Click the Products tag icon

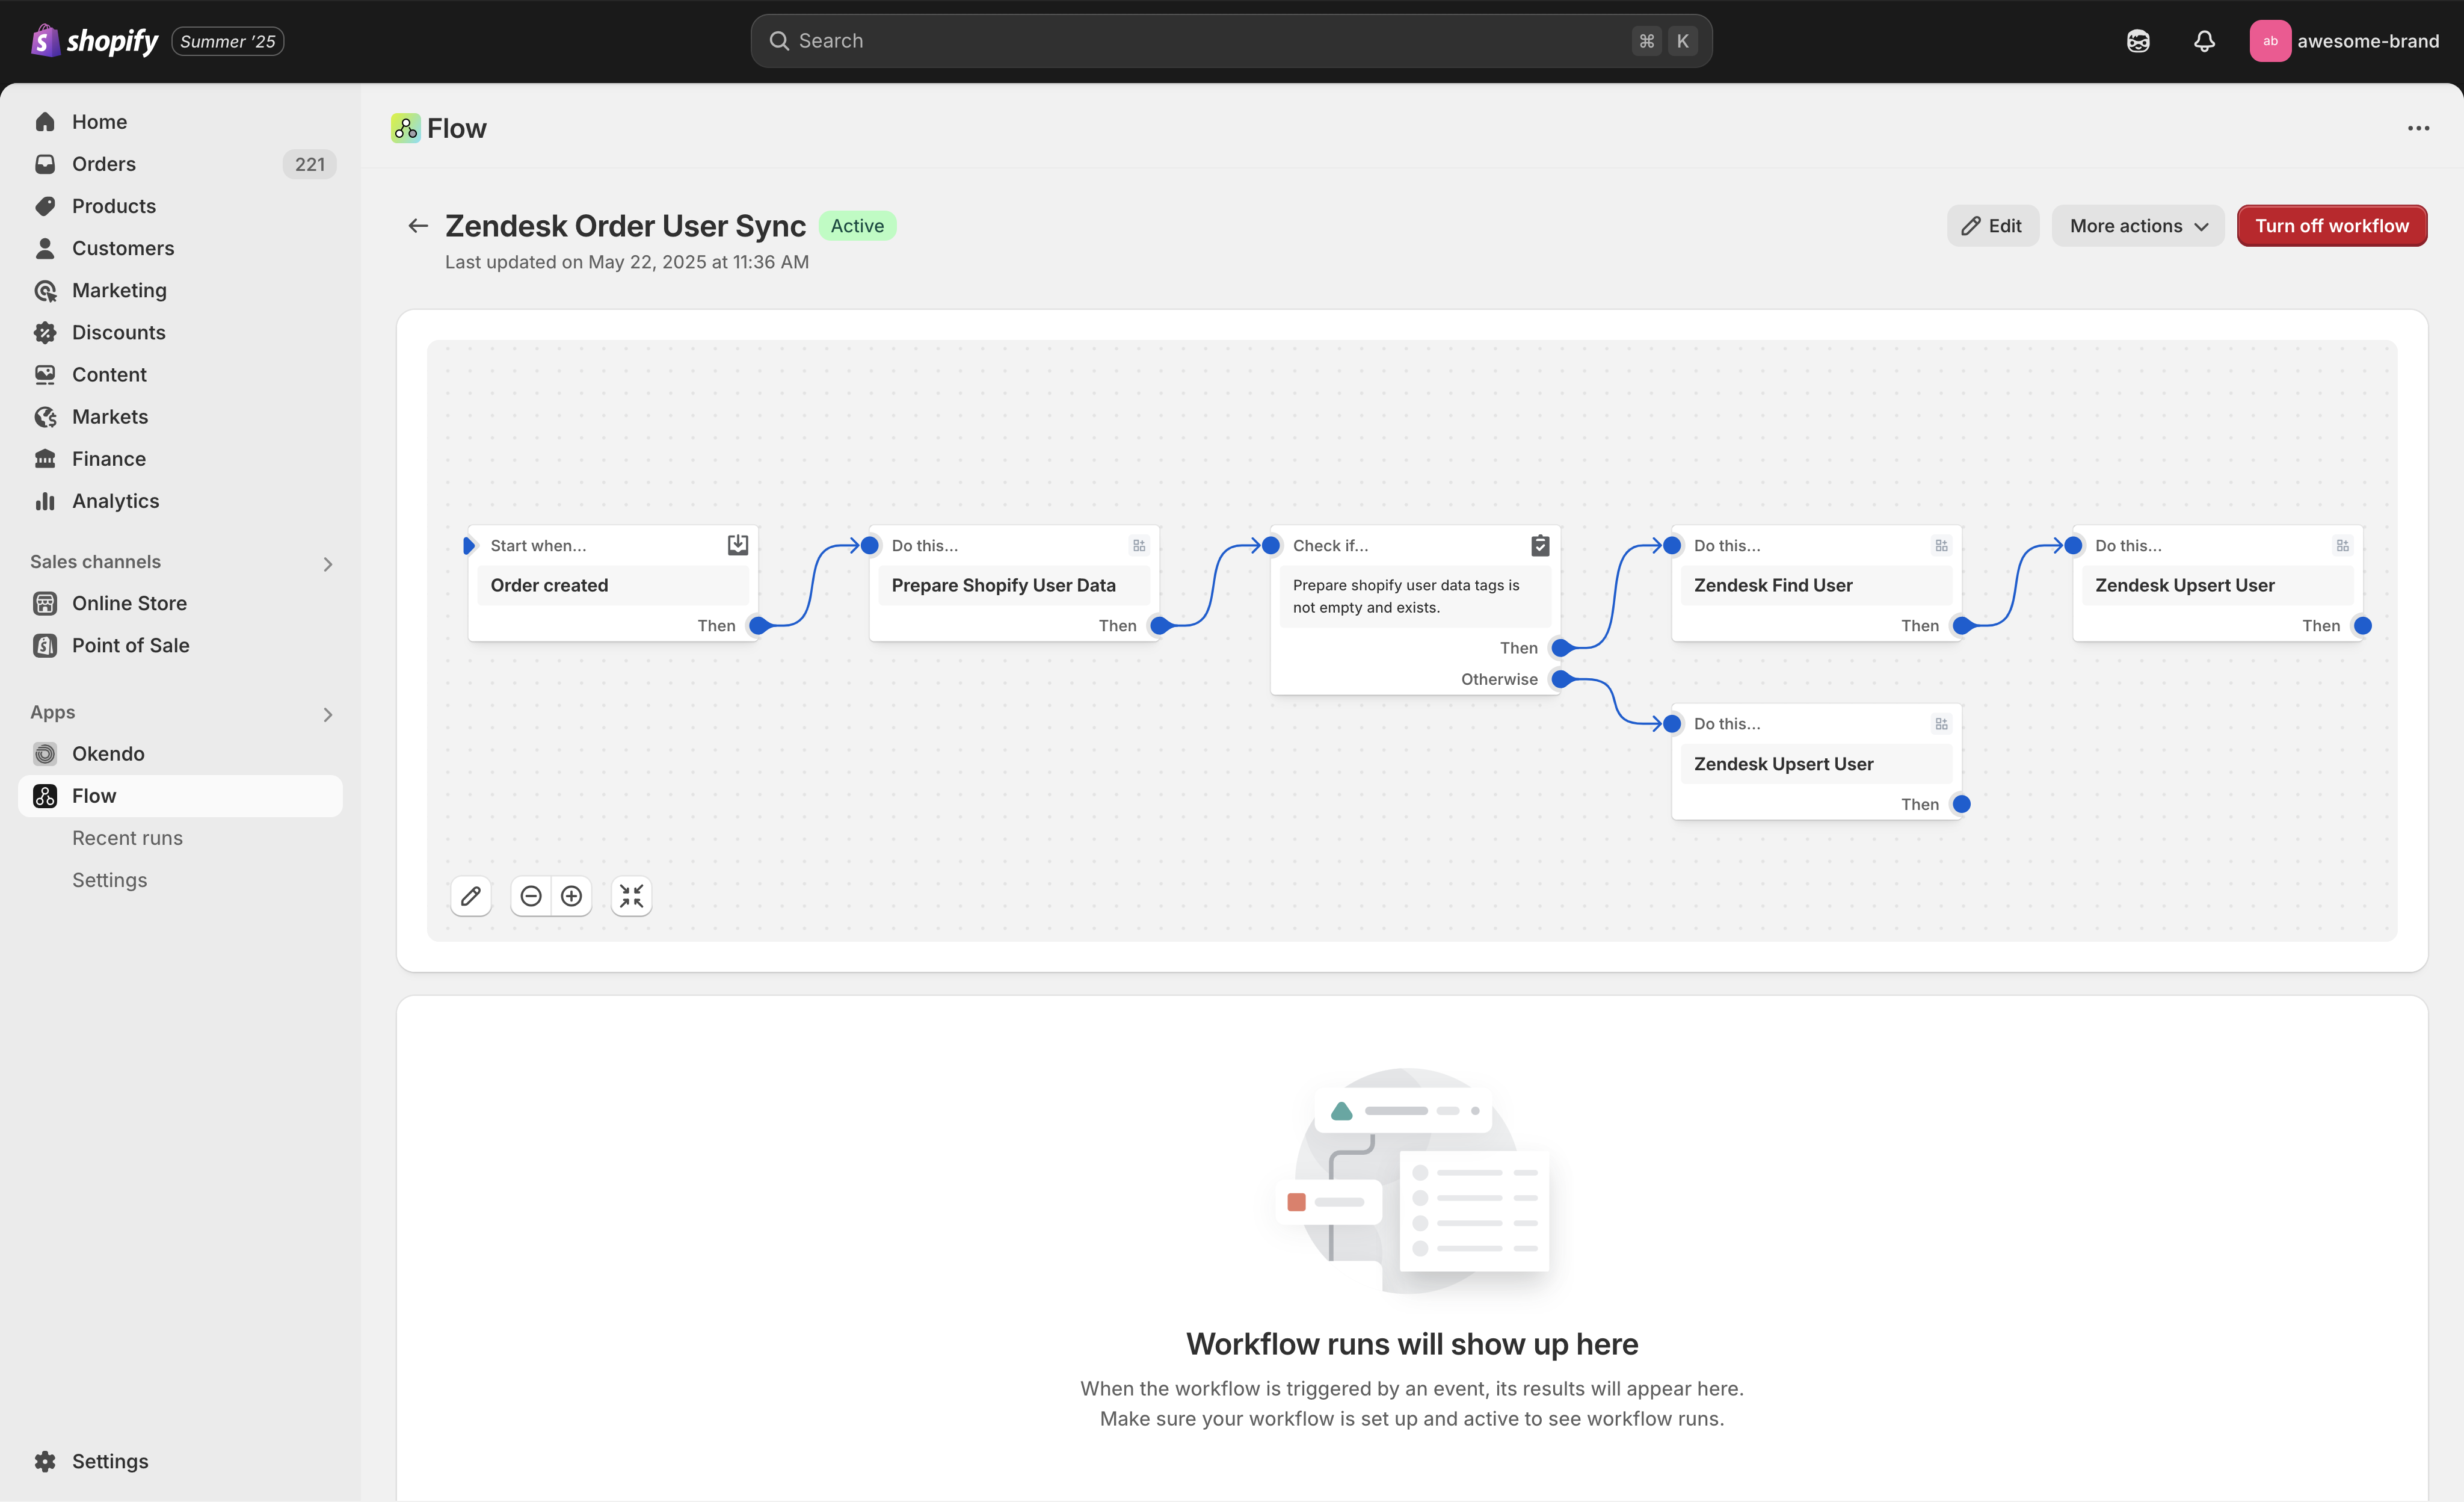point(45,206)
